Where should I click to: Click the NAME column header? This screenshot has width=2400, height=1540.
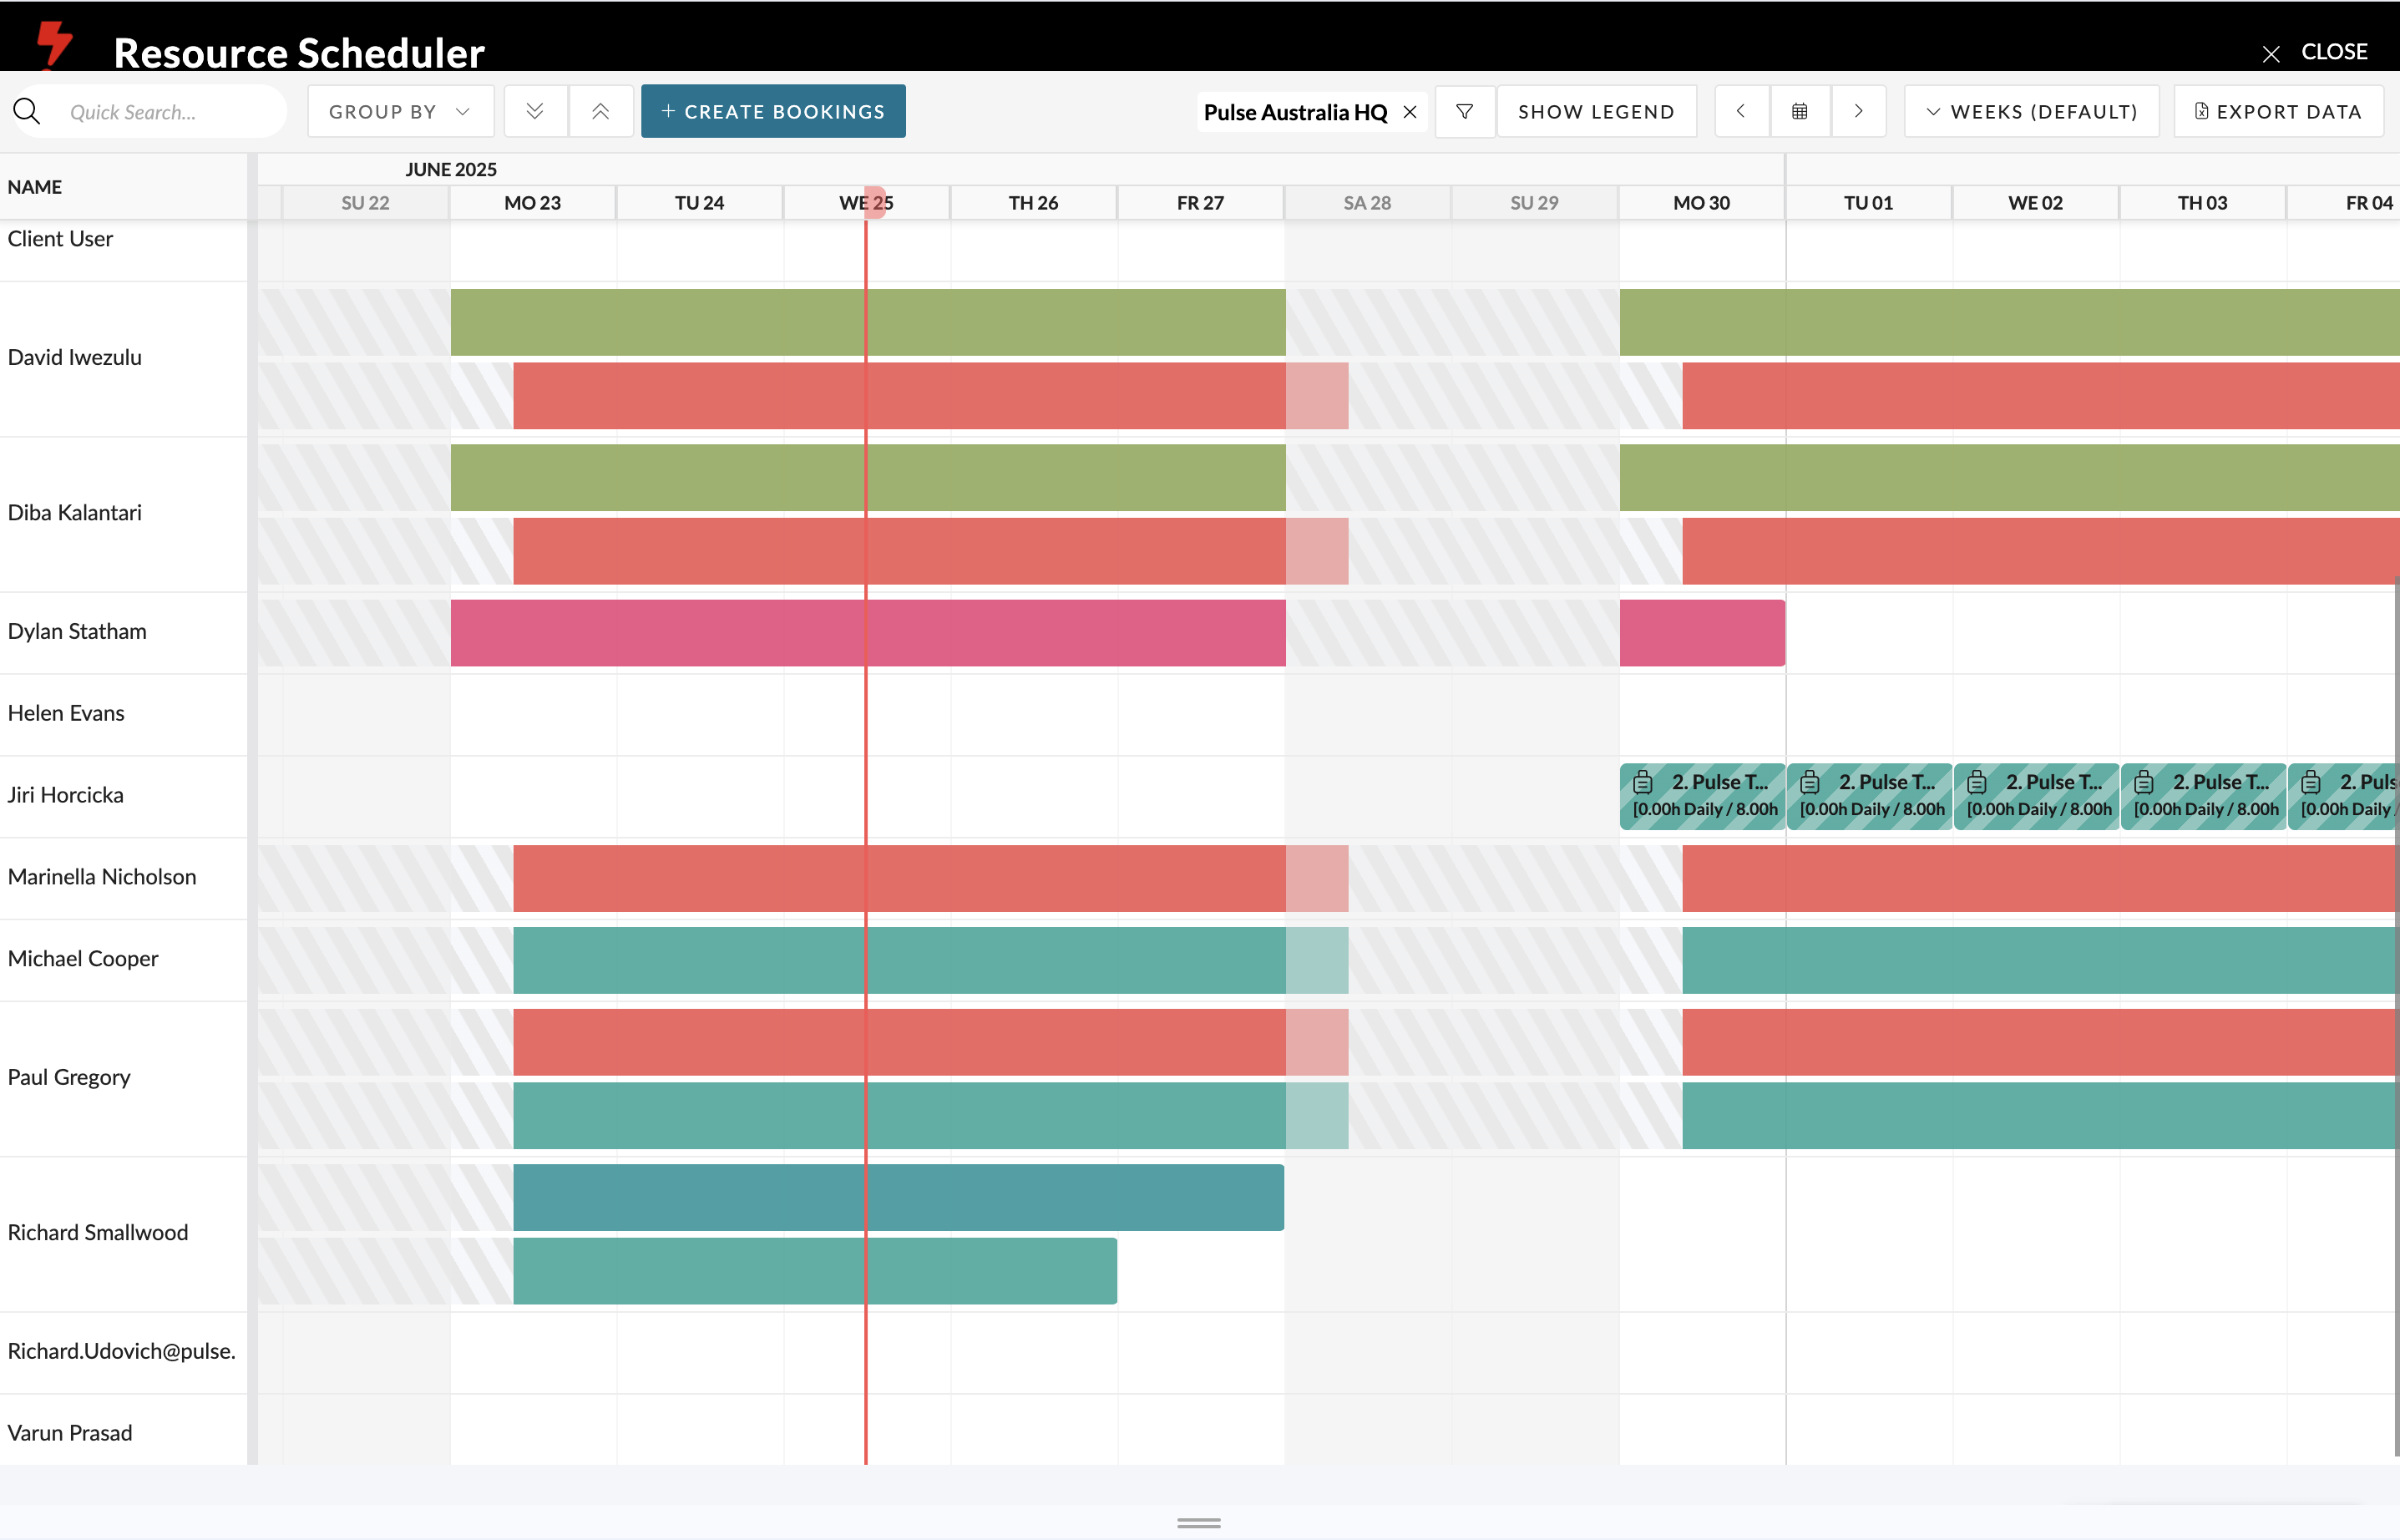(35, 187)
